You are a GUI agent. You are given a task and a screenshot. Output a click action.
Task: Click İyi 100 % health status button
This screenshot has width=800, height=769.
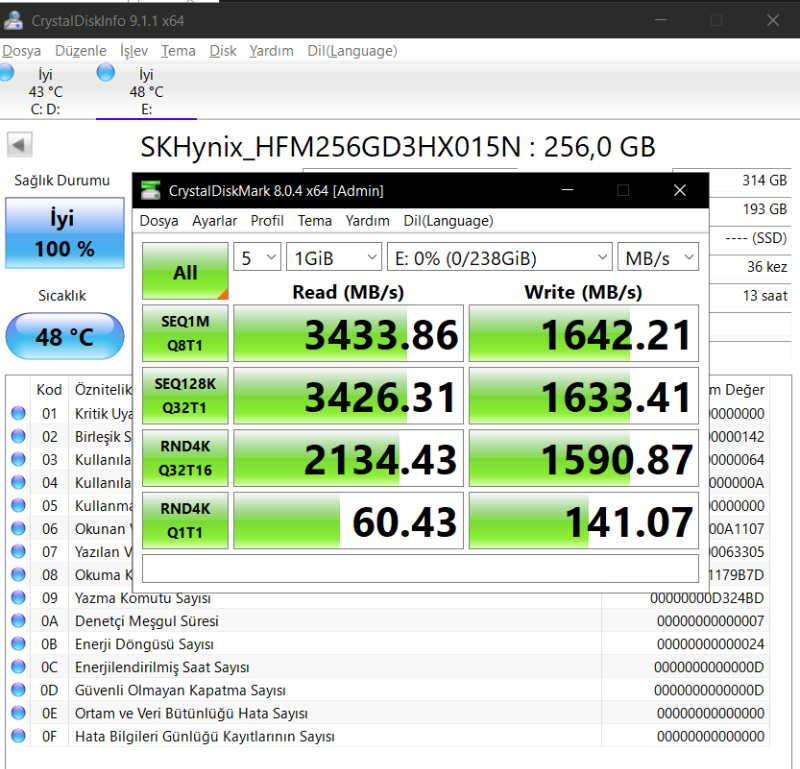(65, 233)
